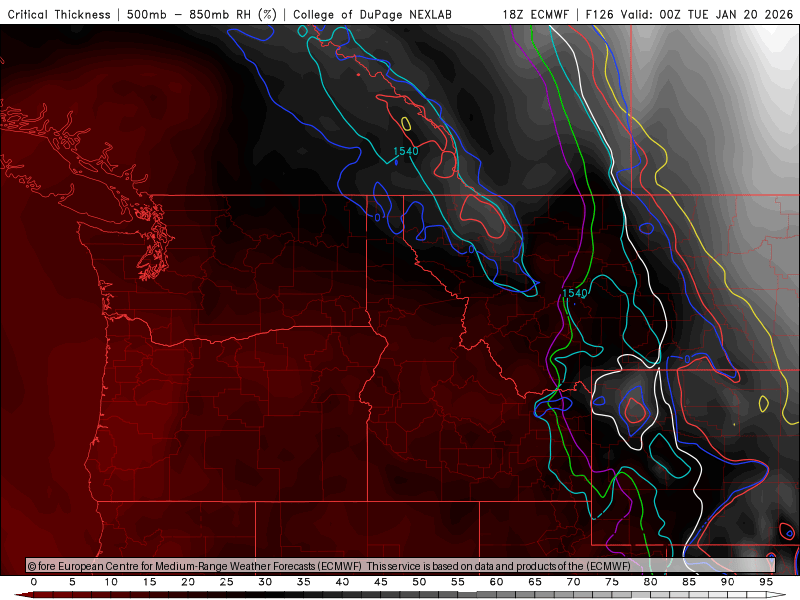The height and width of the screenshot is (600, 800).
Task: Select color scale value 80
Action: (650, 582)
